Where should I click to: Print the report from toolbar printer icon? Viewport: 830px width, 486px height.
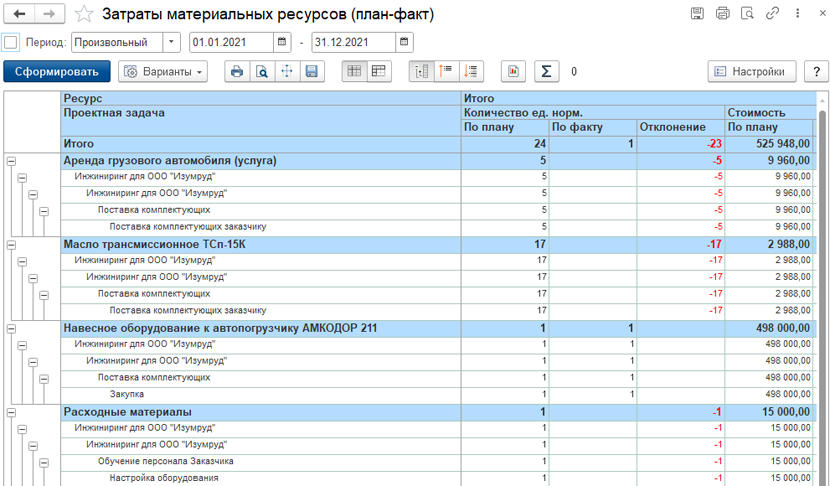coord(237,71)
